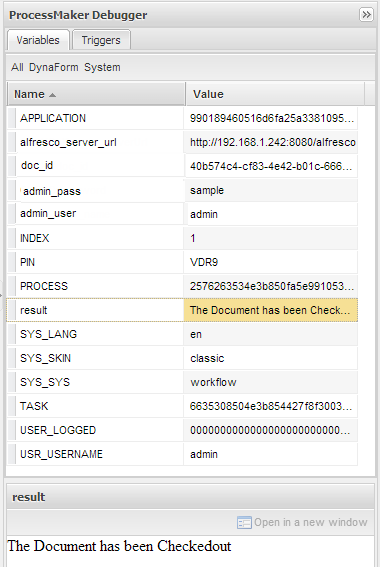This screenshot has width=380, height=567.
Task: Click the Name column sort arrow
Action: 52,95
